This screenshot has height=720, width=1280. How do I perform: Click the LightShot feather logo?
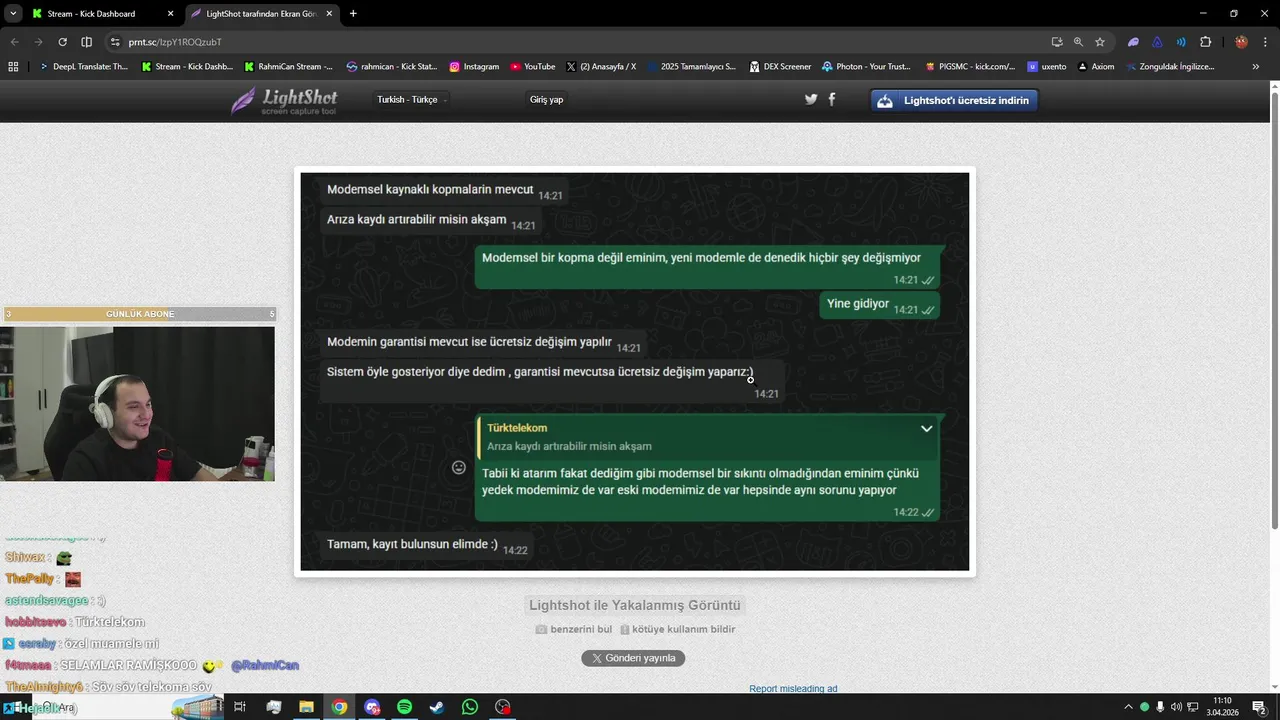pyautogui.click(x=284, y=100)
